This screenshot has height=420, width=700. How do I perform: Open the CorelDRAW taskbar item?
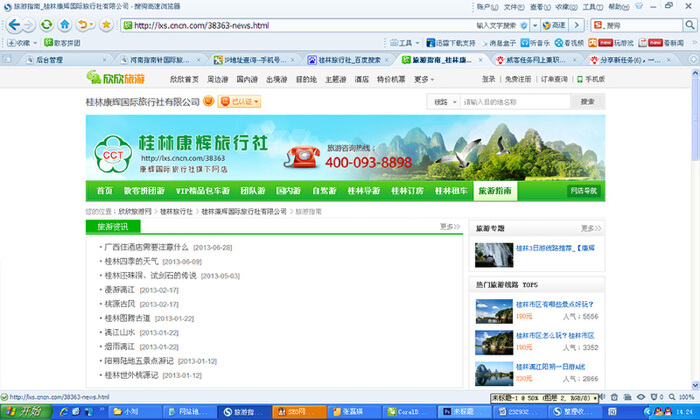409,412
